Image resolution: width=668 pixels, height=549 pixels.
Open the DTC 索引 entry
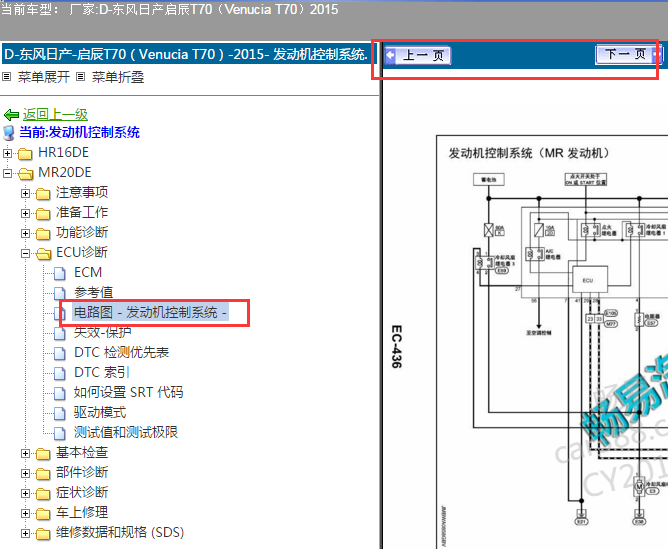pos(101,372)
